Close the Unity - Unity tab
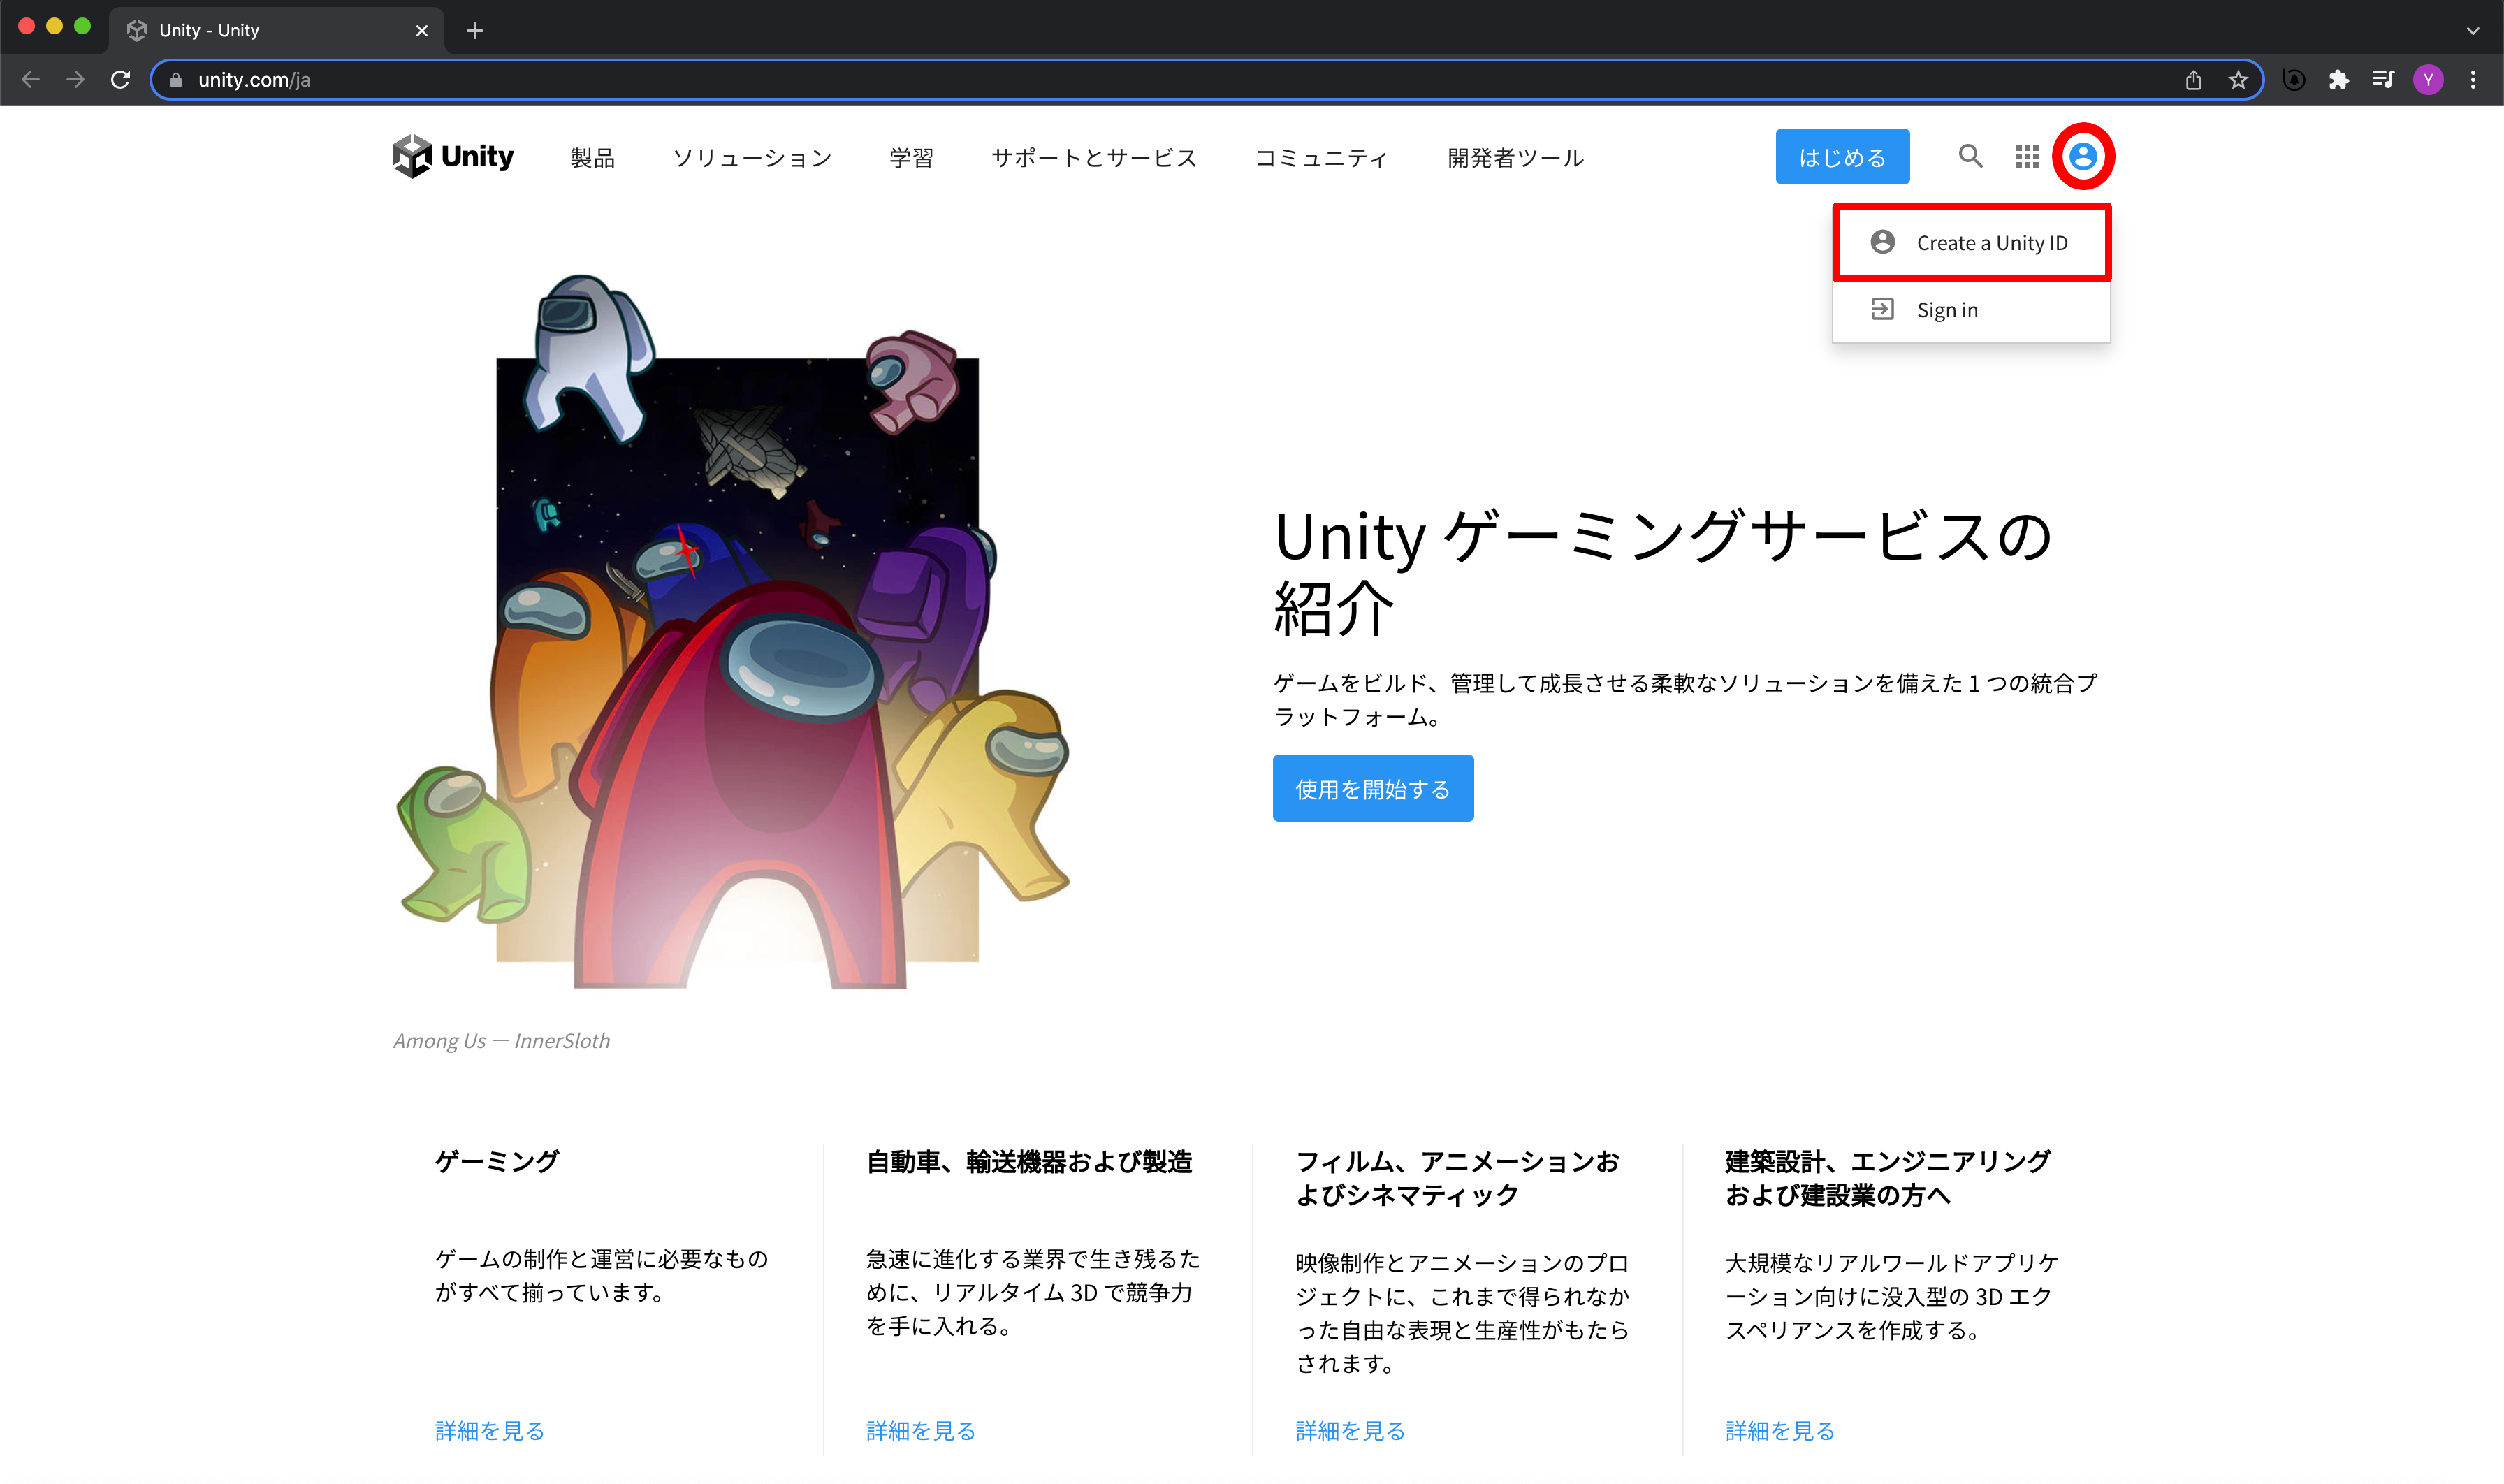 (x=422, y=31)
